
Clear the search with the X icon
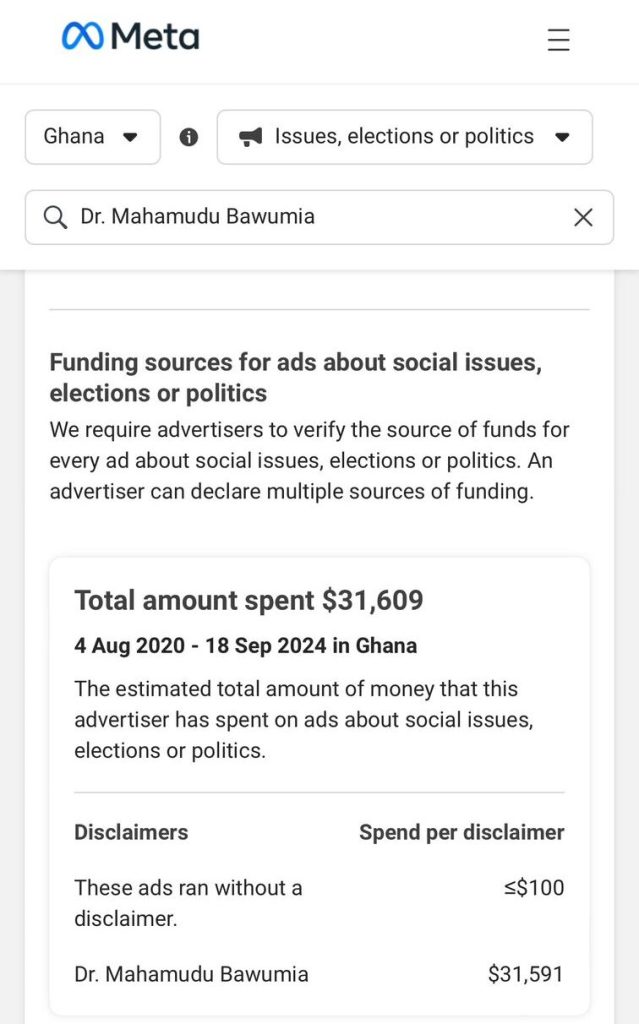pyautogui.click(x=583, y=217)
